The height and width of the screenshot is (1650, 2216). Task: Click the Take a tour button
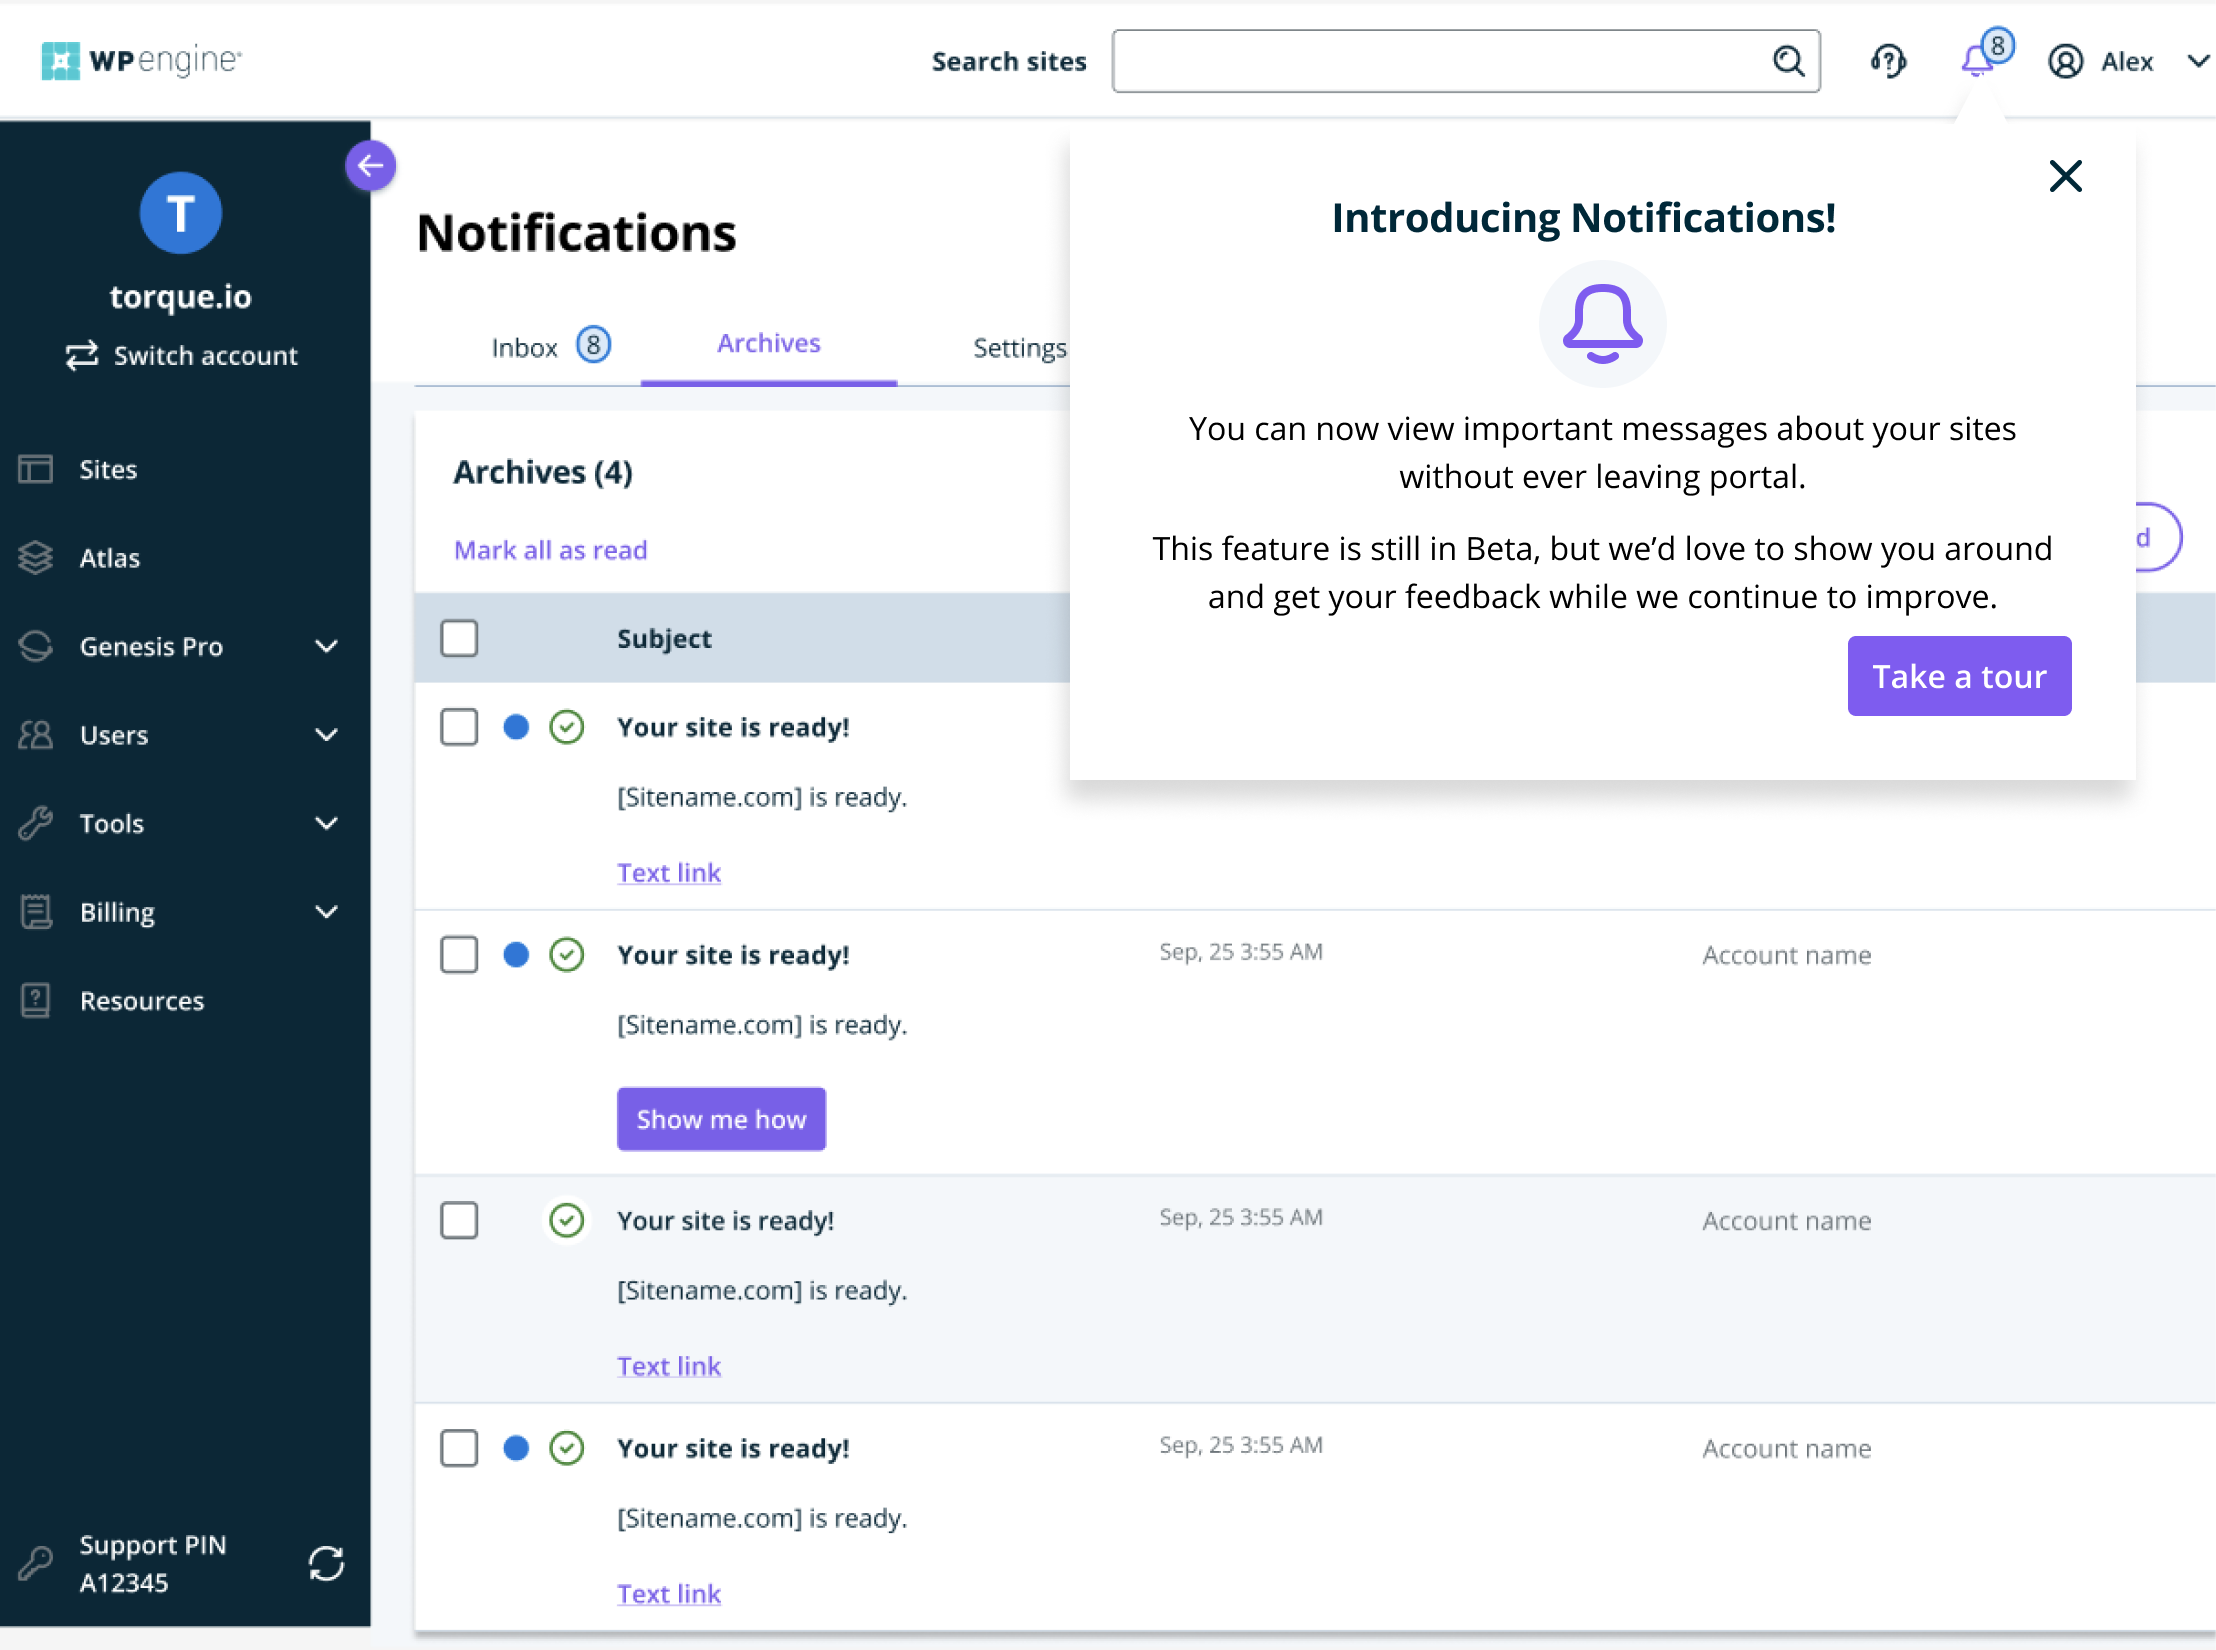pos(1958,674)
